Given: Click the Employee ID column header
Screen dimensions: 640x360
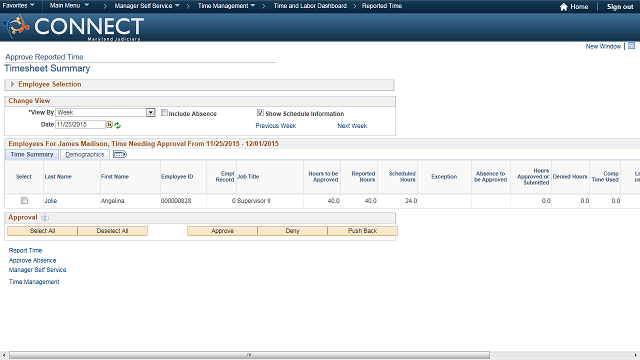Looking at the screenshot, I should tap(177, 176).
